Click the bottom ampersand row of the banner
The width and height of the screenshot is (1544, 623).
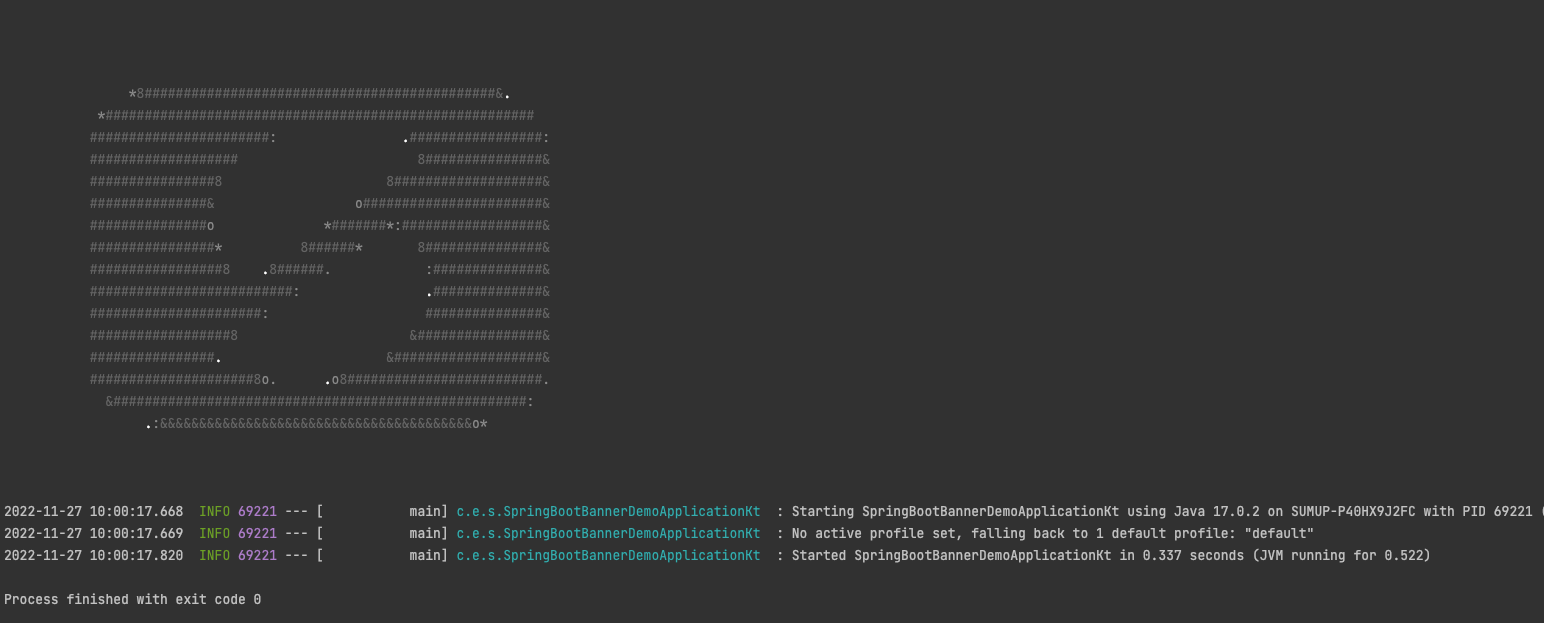(316, 424)
